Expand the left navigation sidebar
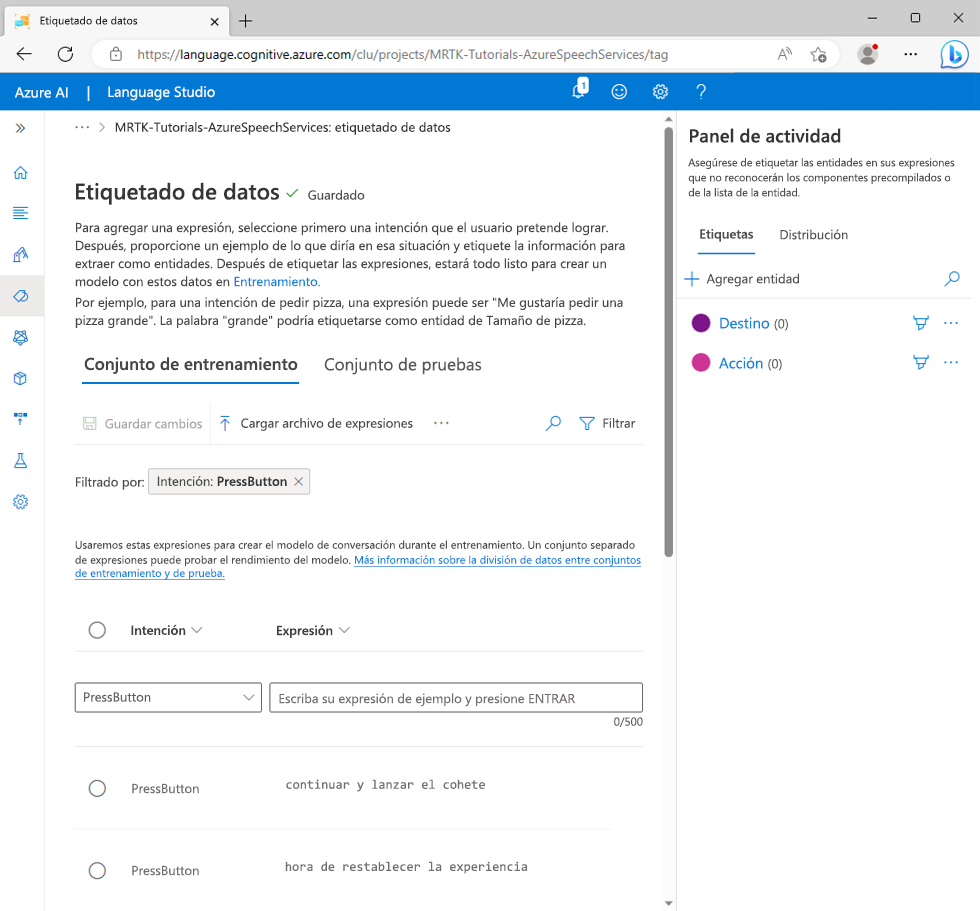Screen dimensions: 980x911 click(21, 128)
